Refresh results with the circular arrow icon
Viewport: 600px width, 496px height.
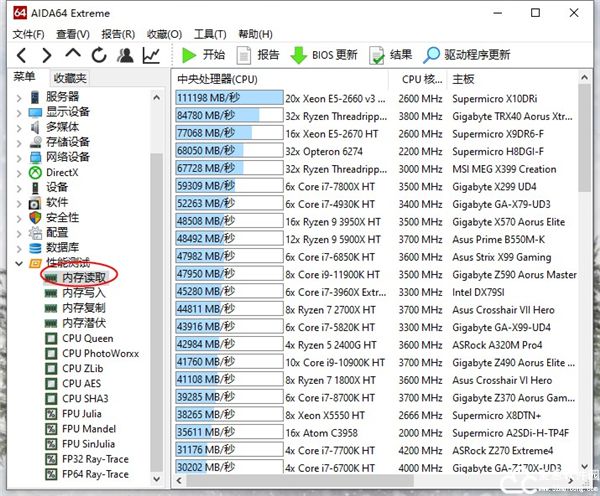click(99, 55)
